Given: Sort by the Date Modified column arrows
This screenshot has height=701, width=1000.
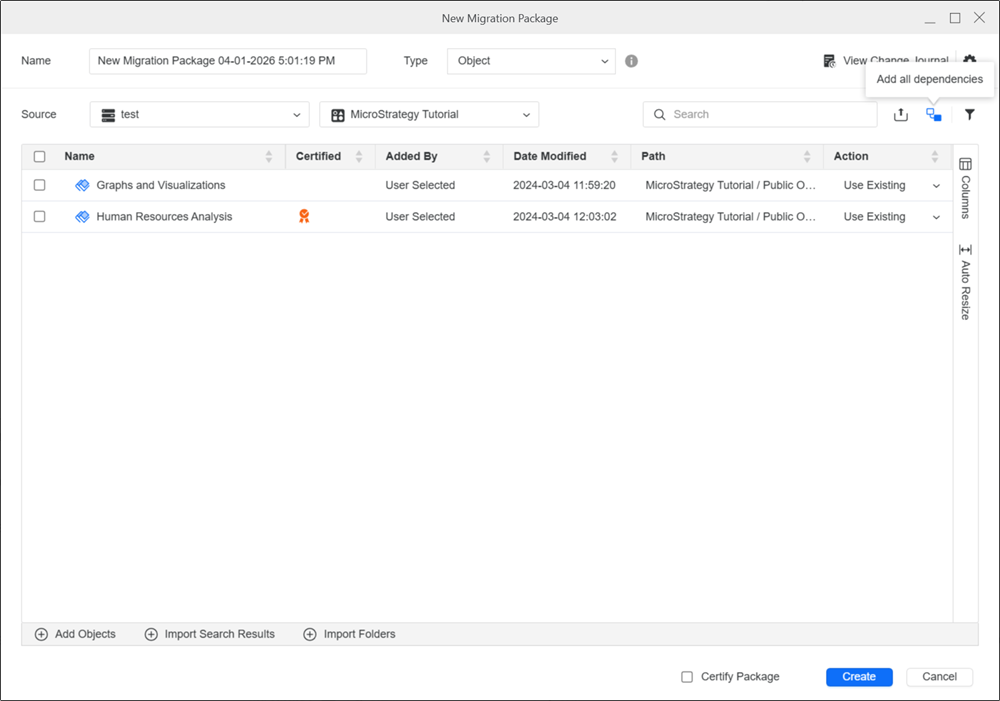Looking at the screenshot, I should pyautogui.click(x=615, y=157).
